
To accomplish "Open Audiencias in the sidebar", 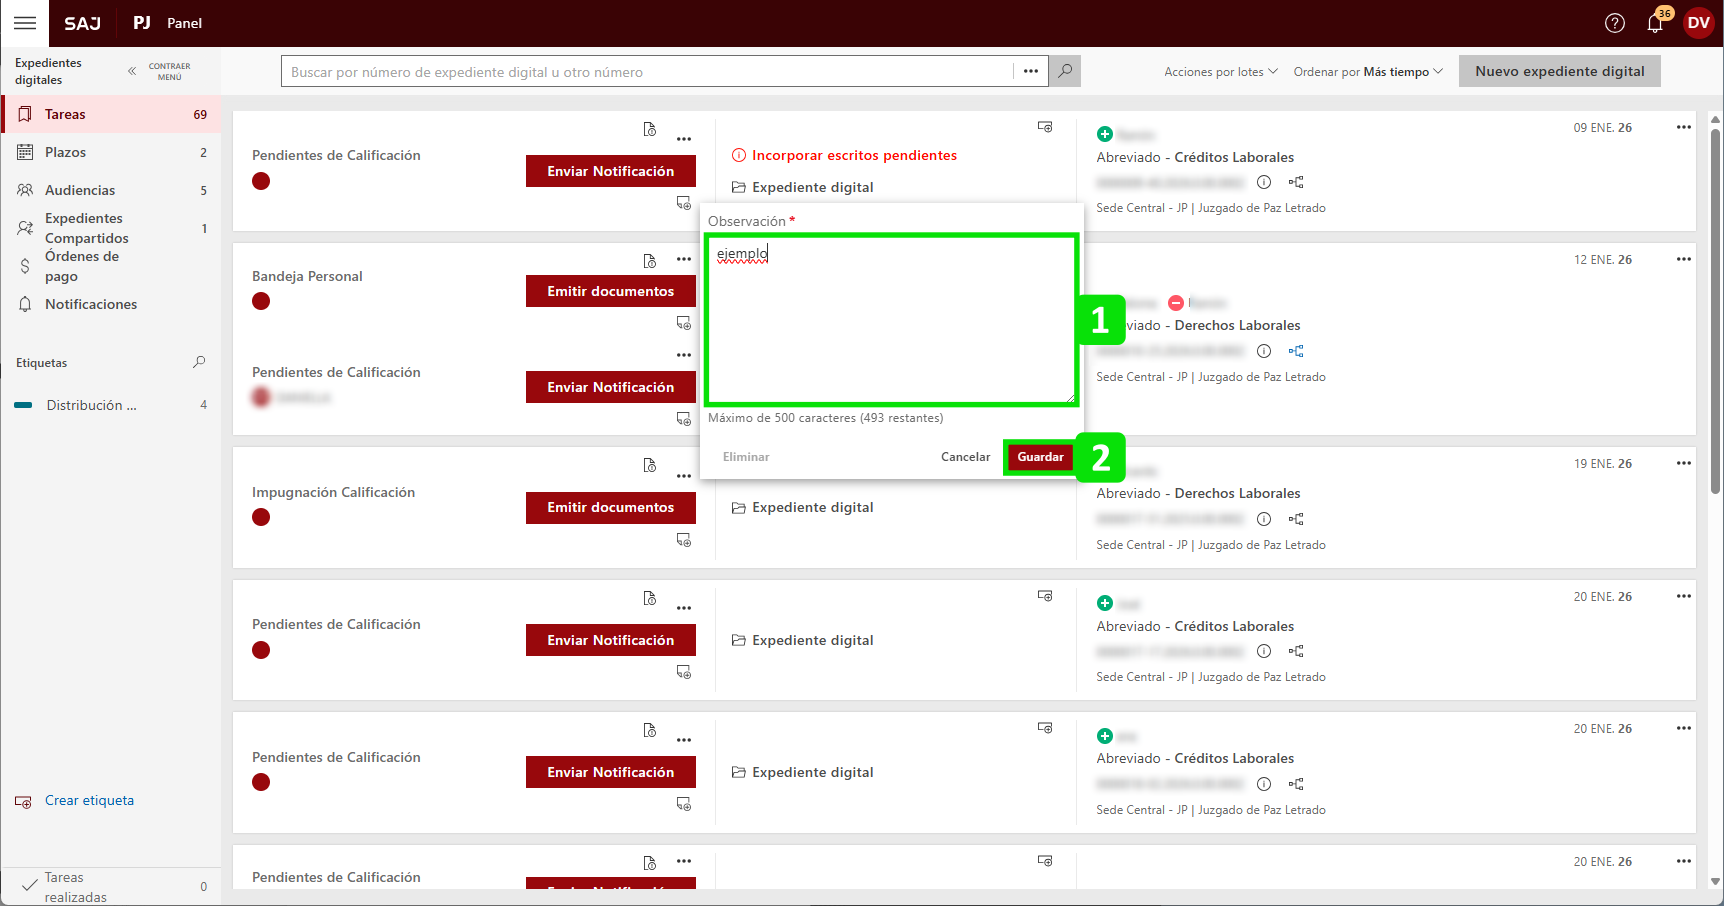I will pyautogui.click(x=80, y=190).
